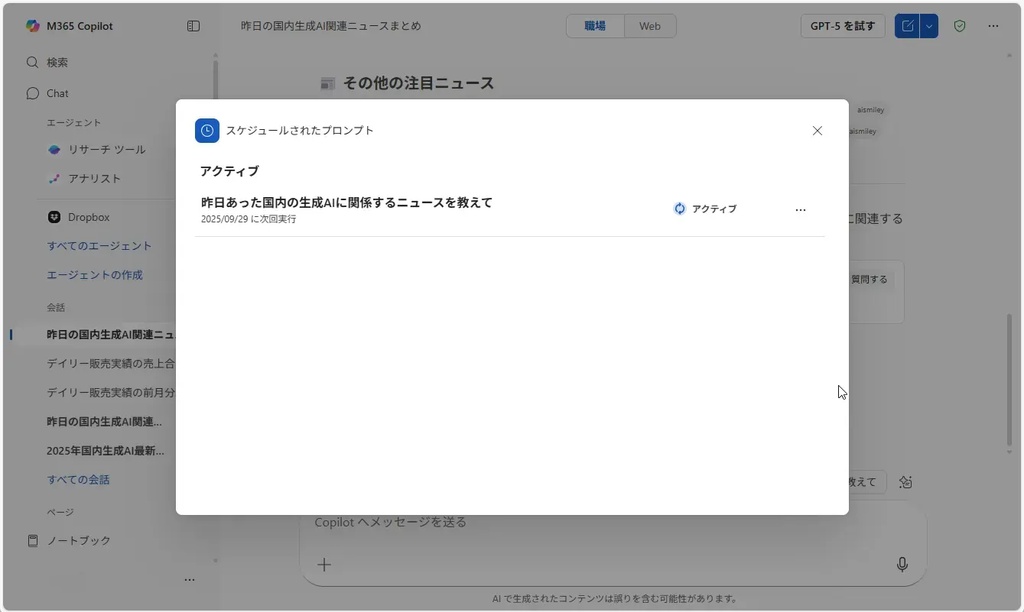Click the chat vertical scrollbar
The height and width of the screenshot is (612, 1024).
1008,380
